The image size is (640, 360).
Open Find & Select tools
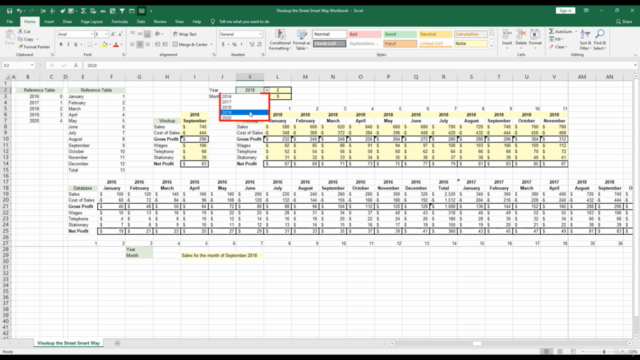(600, 40)
